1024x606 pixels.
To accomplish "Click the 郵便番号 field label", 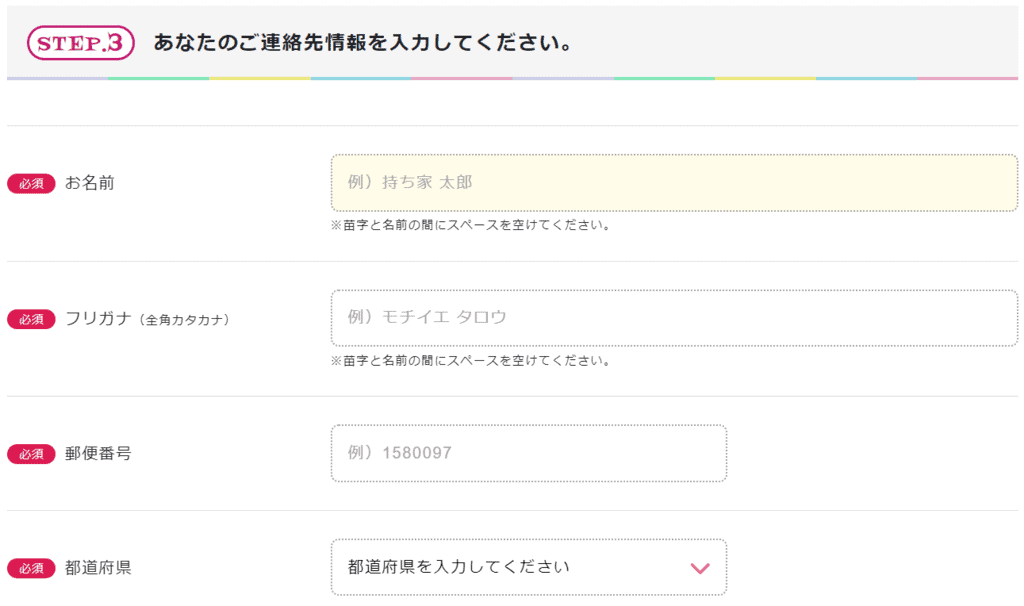I will pyautogui.click(x=98, y=454).
